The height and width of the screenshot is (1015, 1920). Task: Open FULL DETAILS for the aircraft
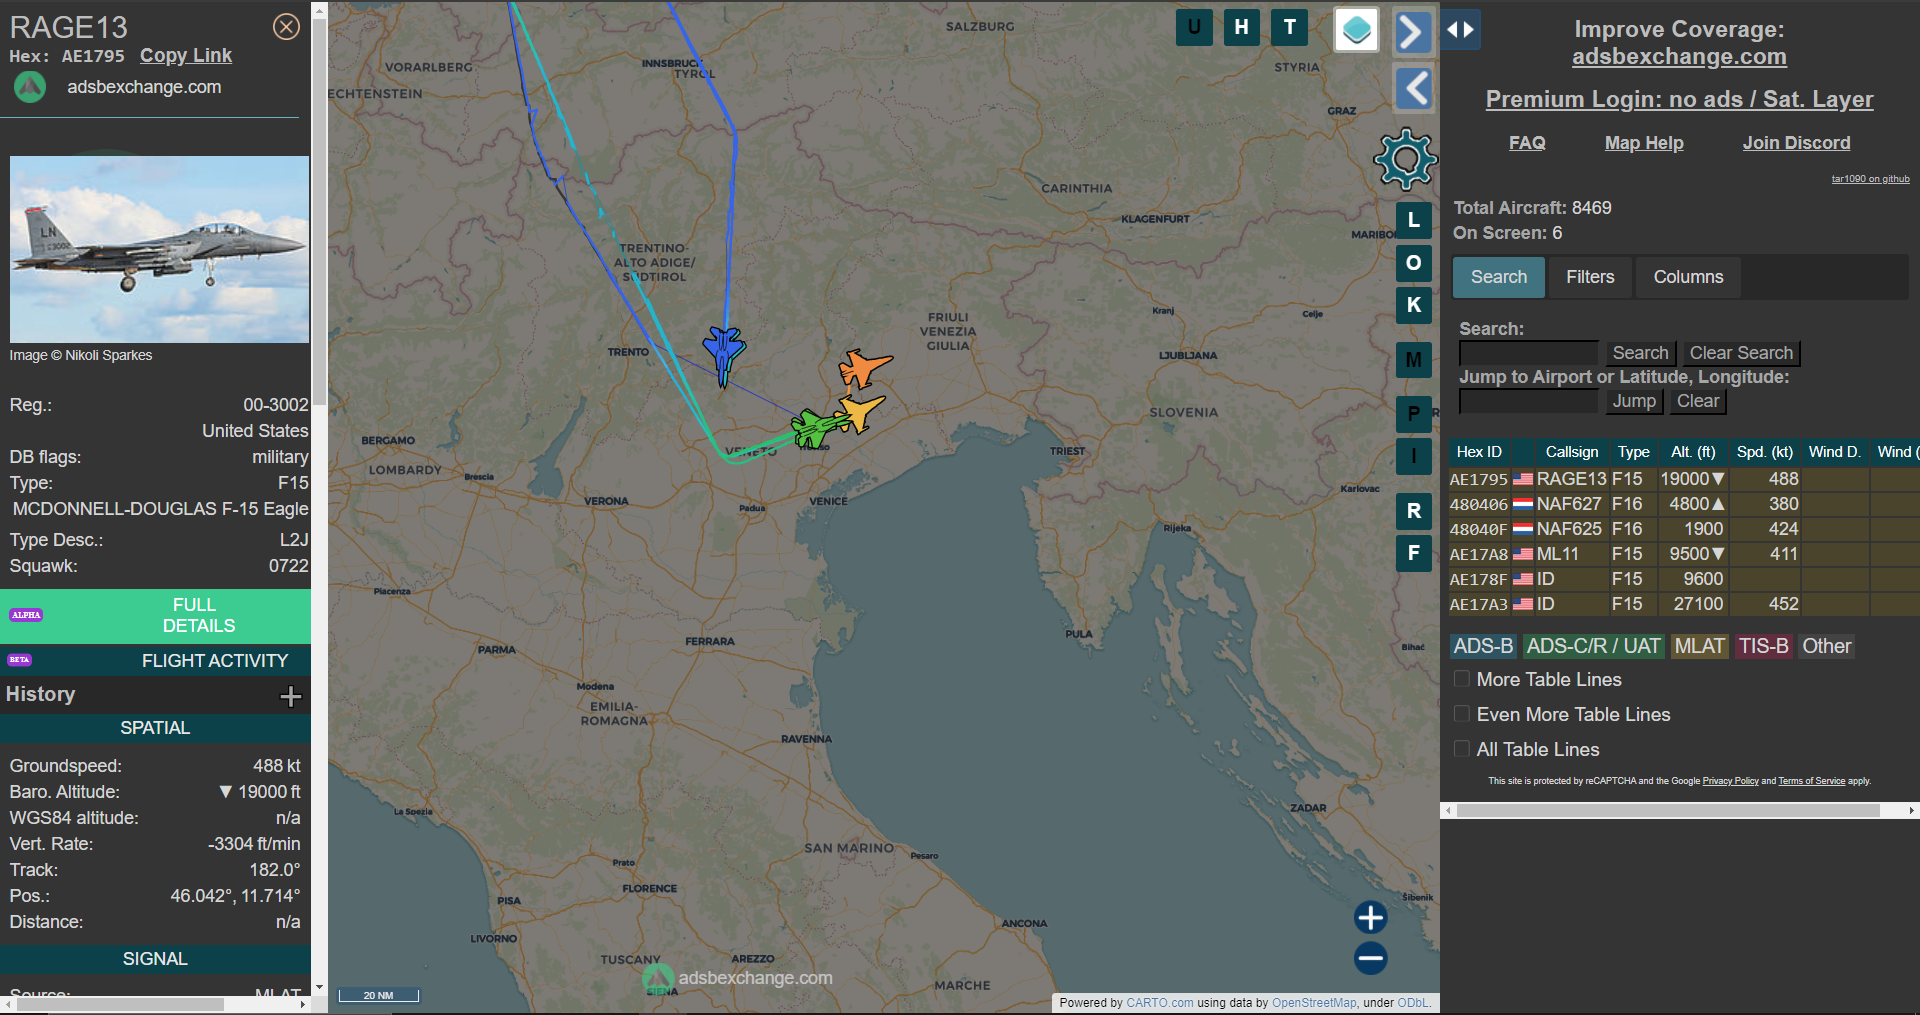click(x=155, y=616)
